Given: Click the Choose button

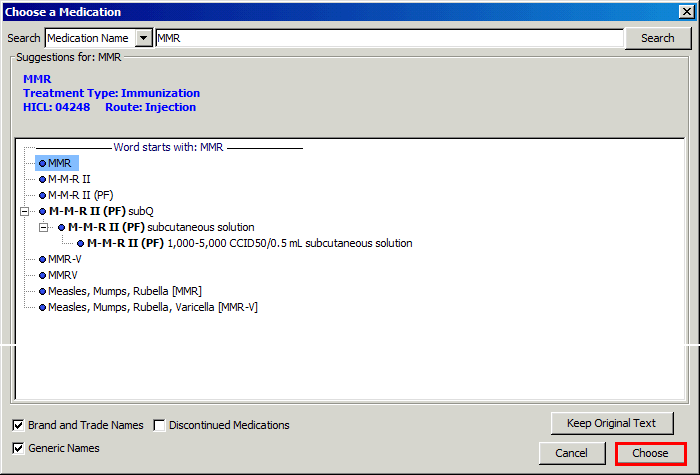Looking at the screenshot, I should (x=650, y=453).
